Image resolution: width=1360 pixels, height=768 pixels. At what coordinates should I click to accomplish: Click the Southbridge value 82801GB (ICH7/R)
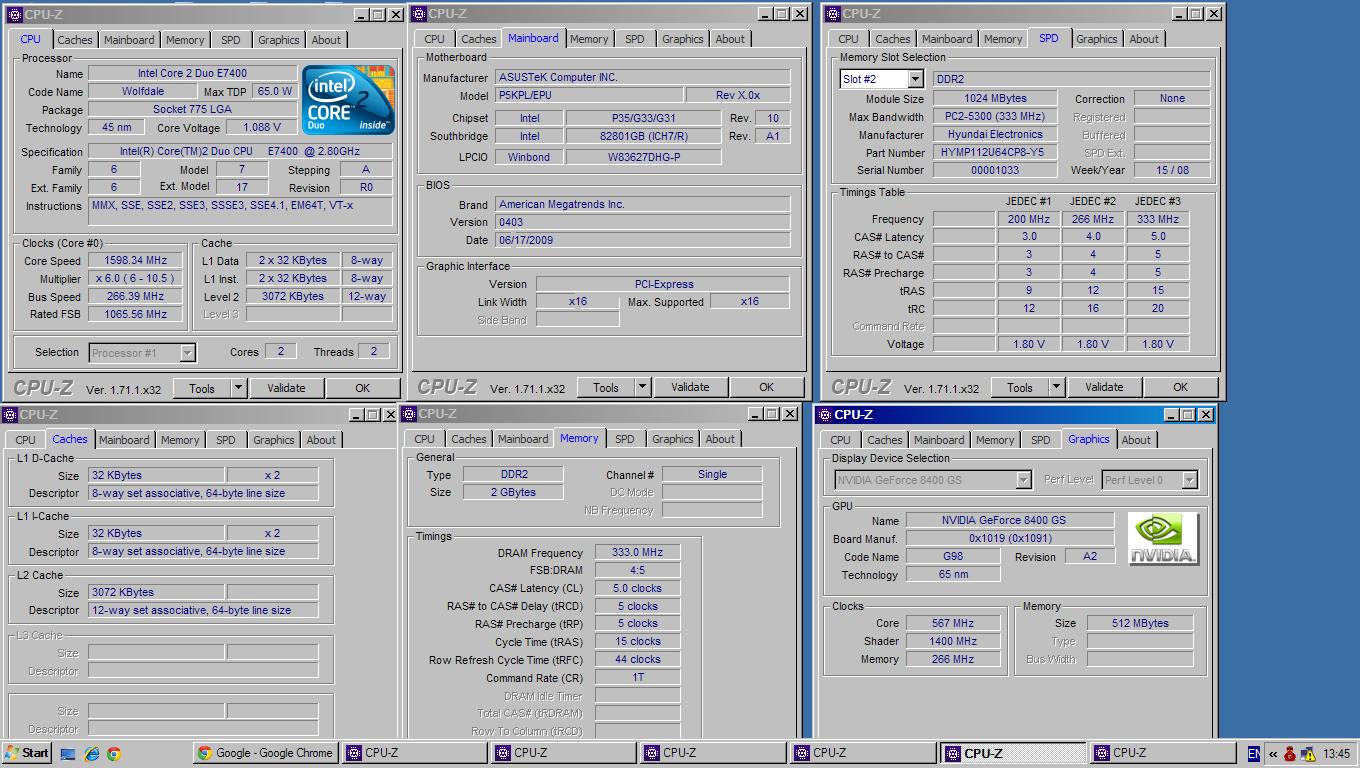tap(644, 136)
